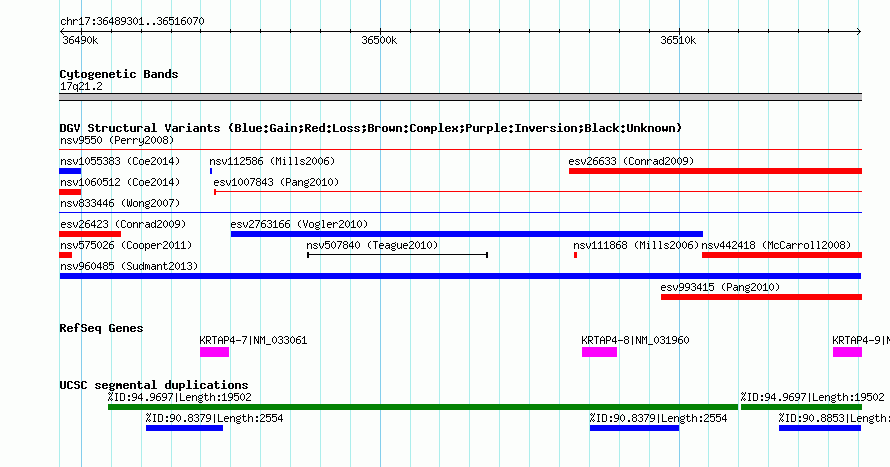Viewport: 890px width, 467px height.
Task: Open the KRTAP4-9 gene magenta box
Action: click(847, 352)
